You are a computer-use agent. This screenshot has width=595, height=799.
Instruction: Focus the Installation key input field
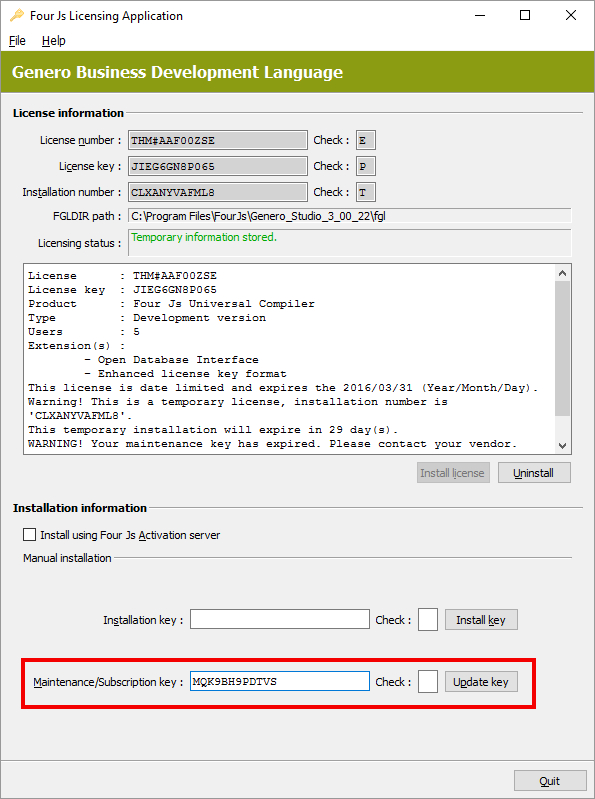click(280, 620)
